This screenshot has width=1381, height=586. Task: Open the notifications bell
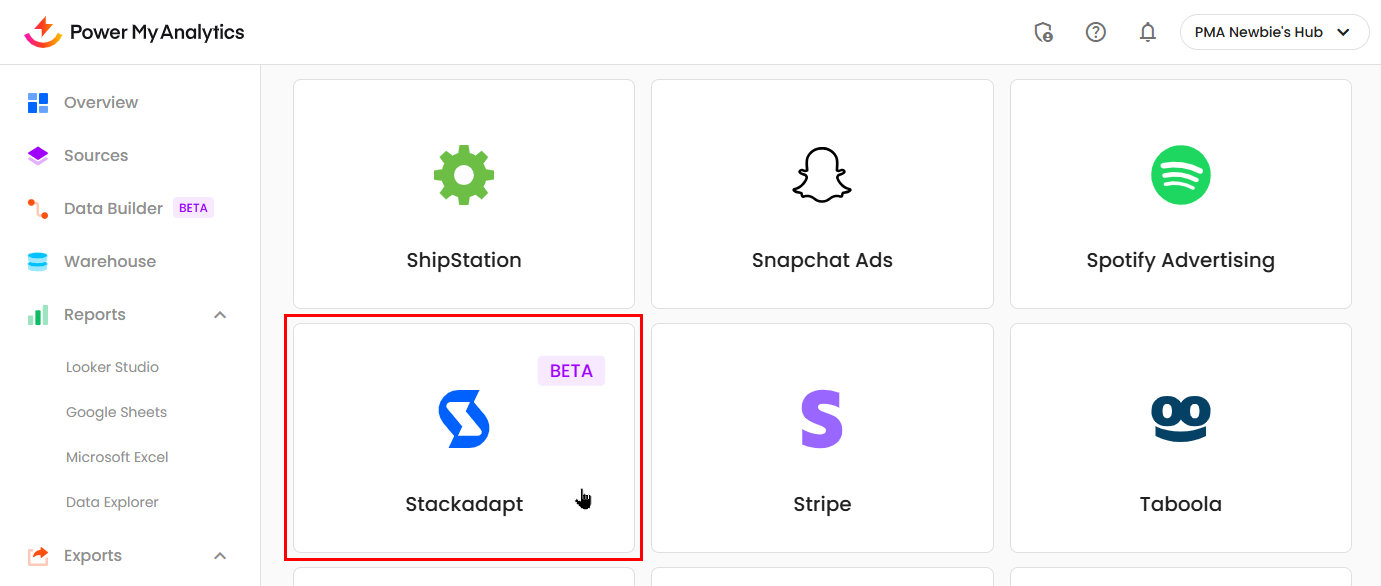pos(1148,32)
